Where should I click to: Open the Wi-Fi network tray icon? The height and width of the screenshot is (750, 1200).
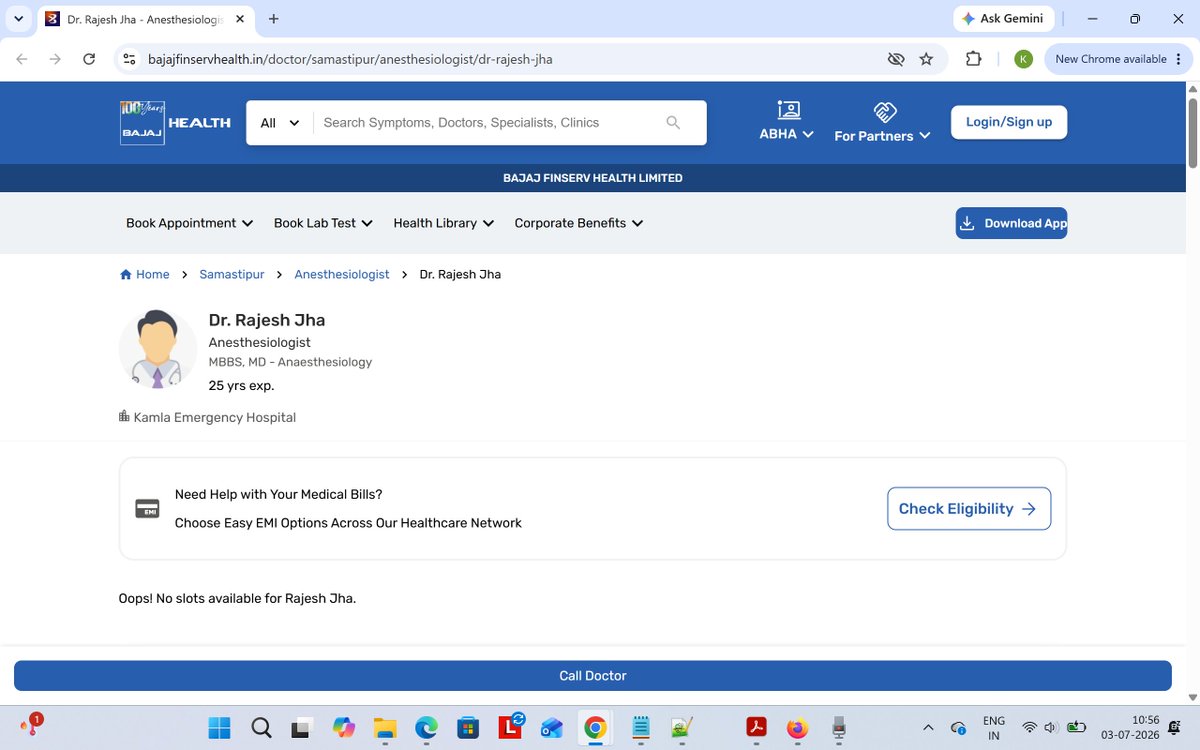1029,727
